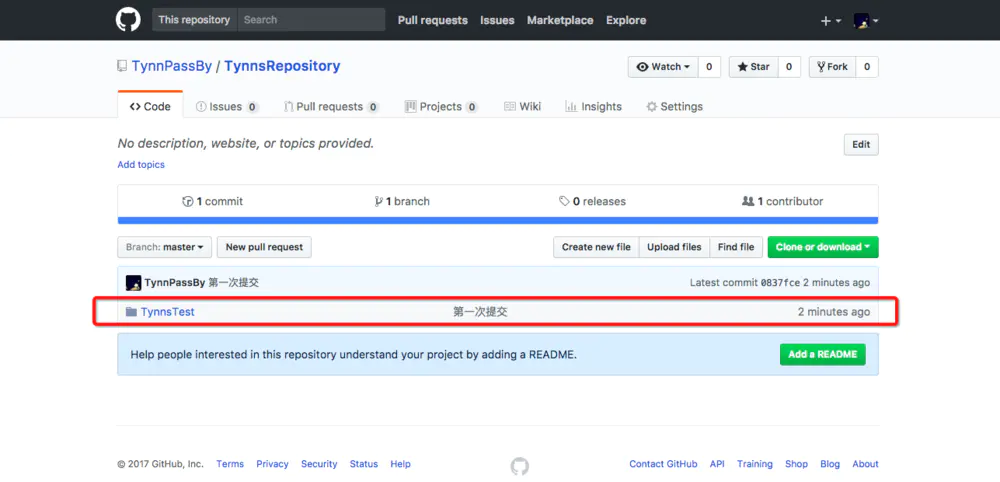Go to Pull requests in top navigation
Viewport: 1000px width, 482px height.
coord(432,20)
